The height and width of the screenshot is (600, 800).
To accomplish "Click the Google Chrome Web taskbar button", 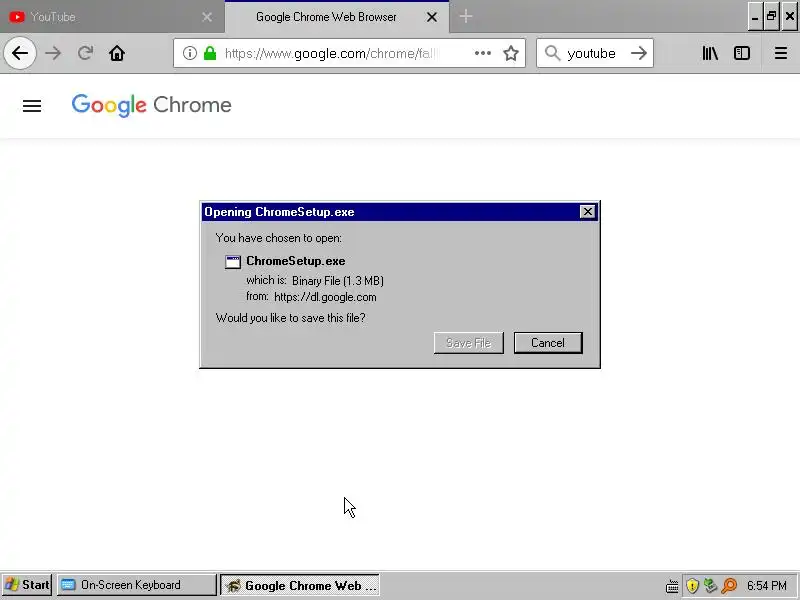I will click(300, 585).
